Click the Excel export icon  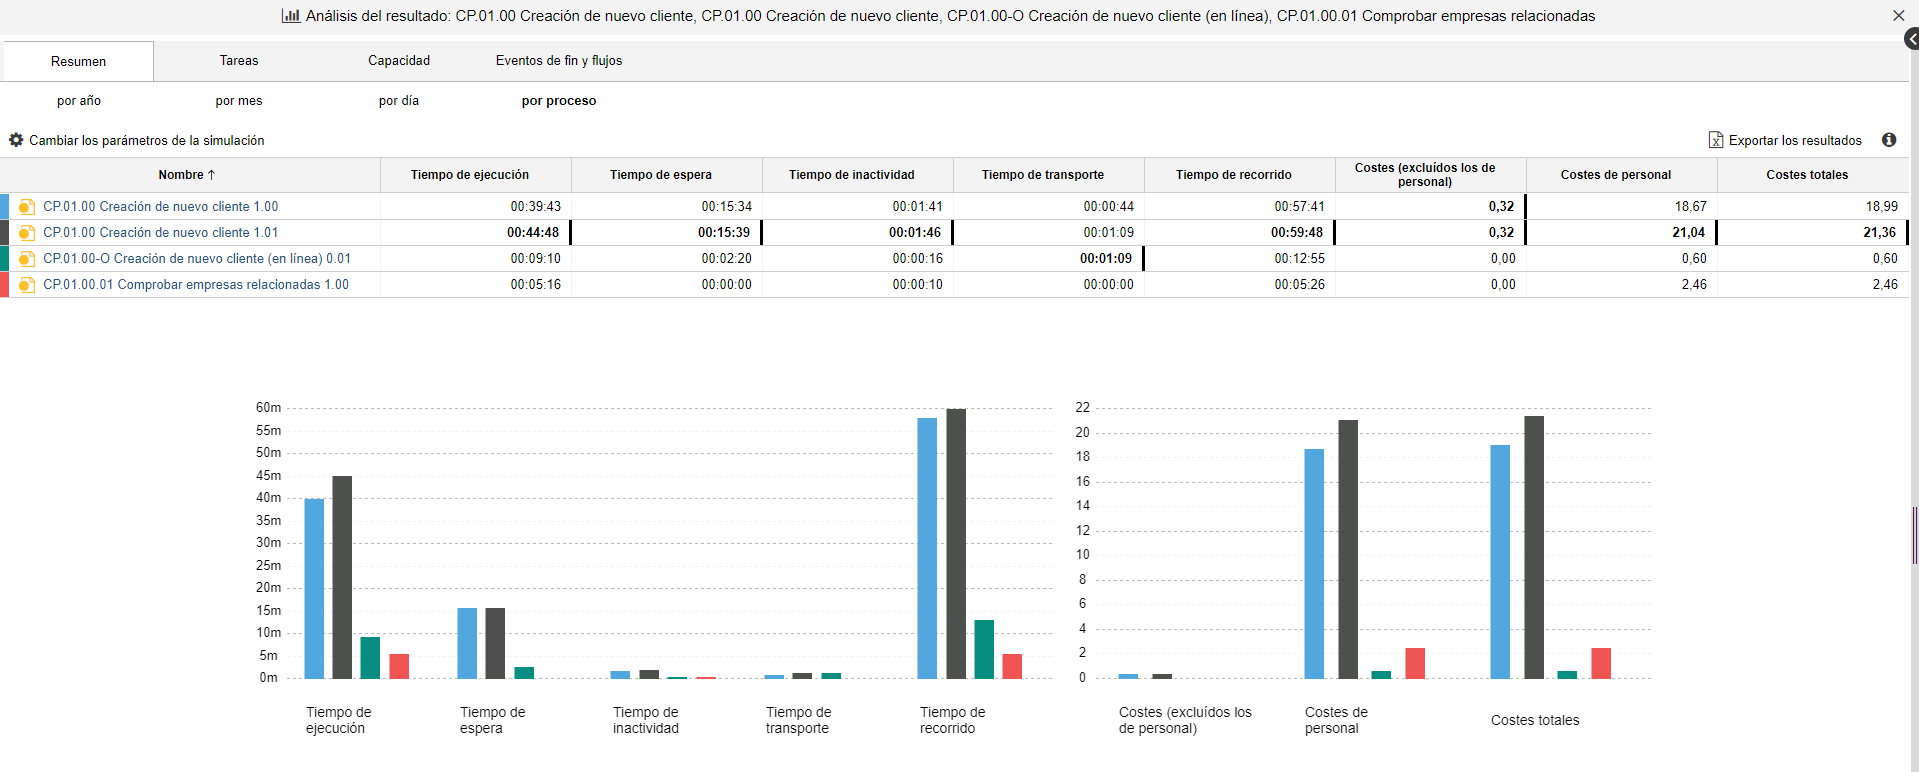(x=1716, y=140)
